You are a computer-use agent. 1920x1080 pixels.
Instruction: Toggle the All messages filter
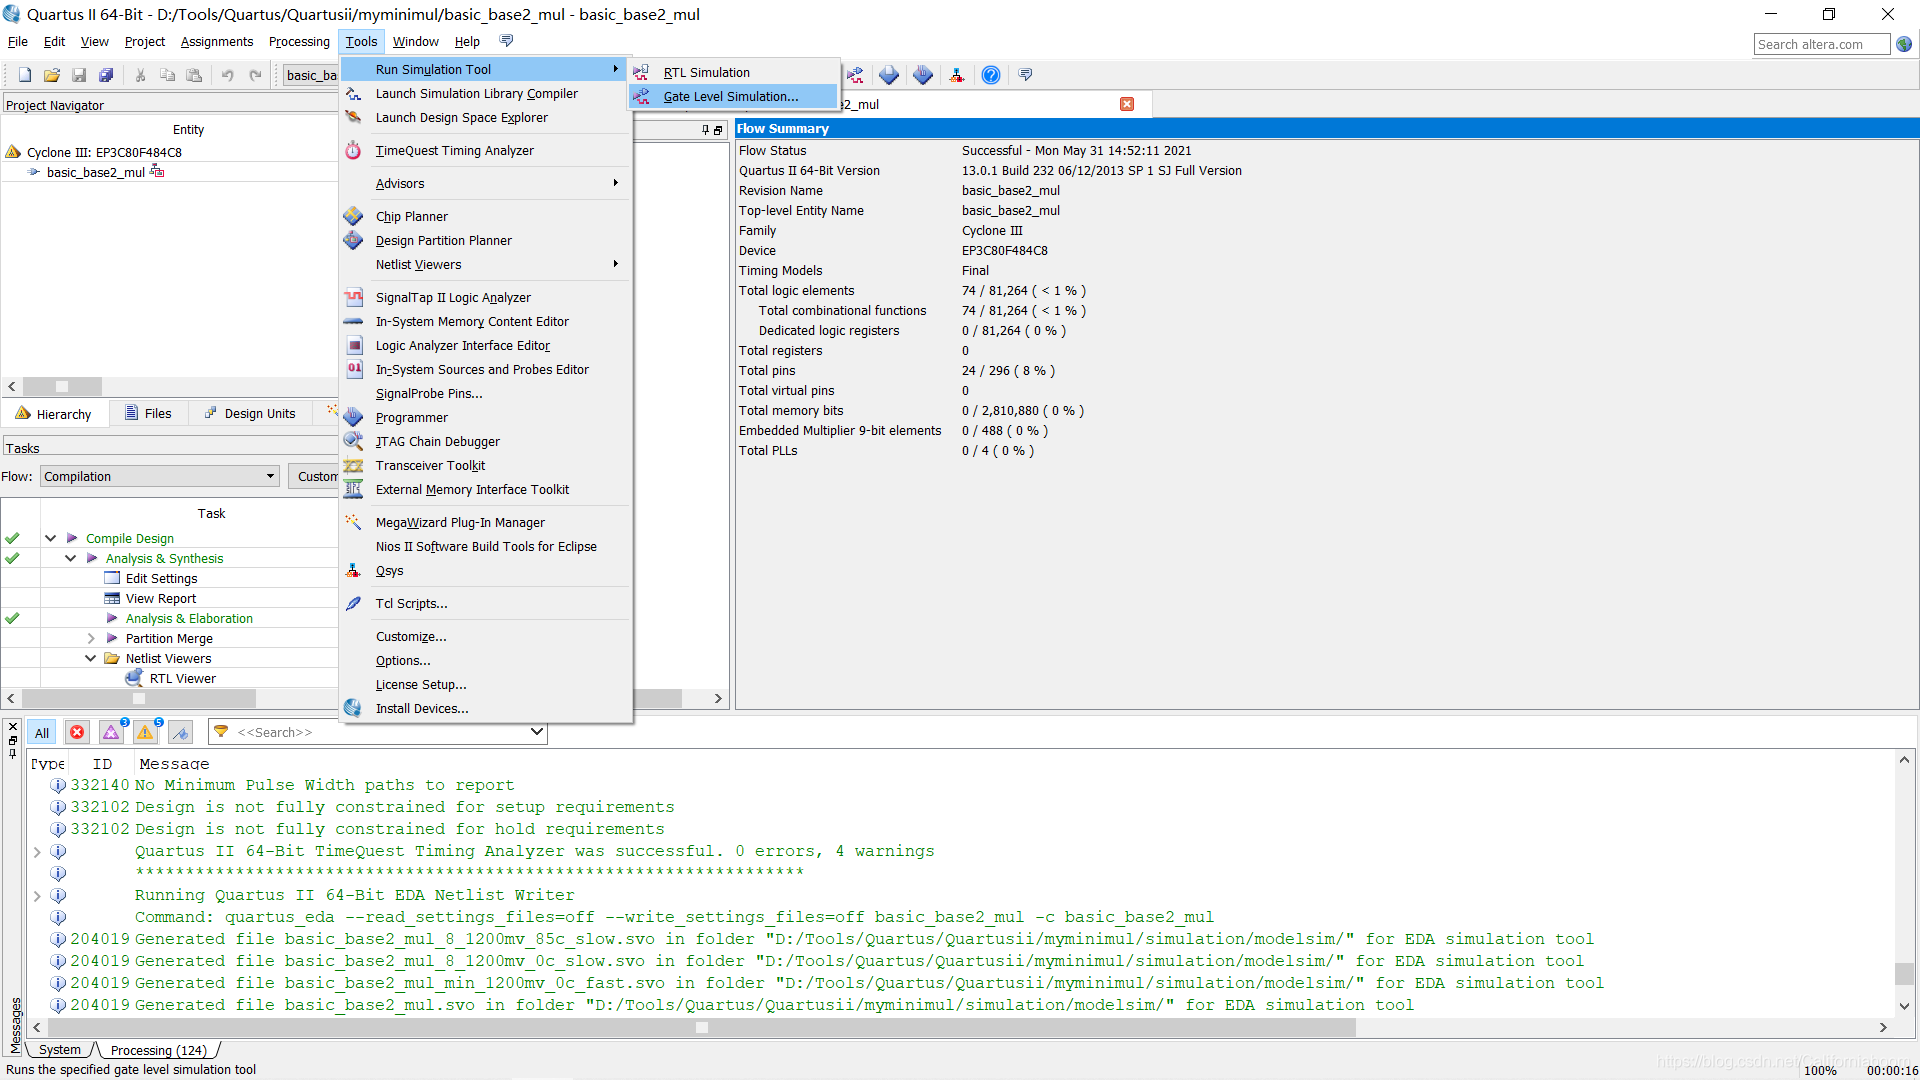pyautogui.click(x=42, y=733)
